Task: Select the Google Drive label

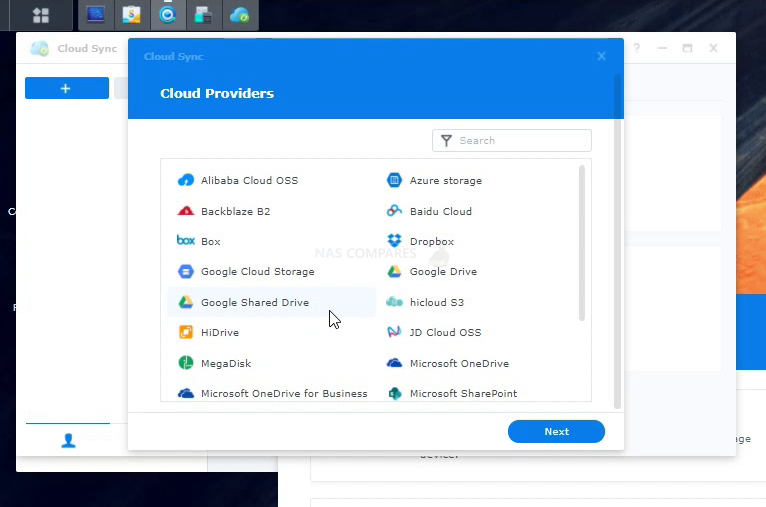Action: pyautogui.click(x=443, y=272)
